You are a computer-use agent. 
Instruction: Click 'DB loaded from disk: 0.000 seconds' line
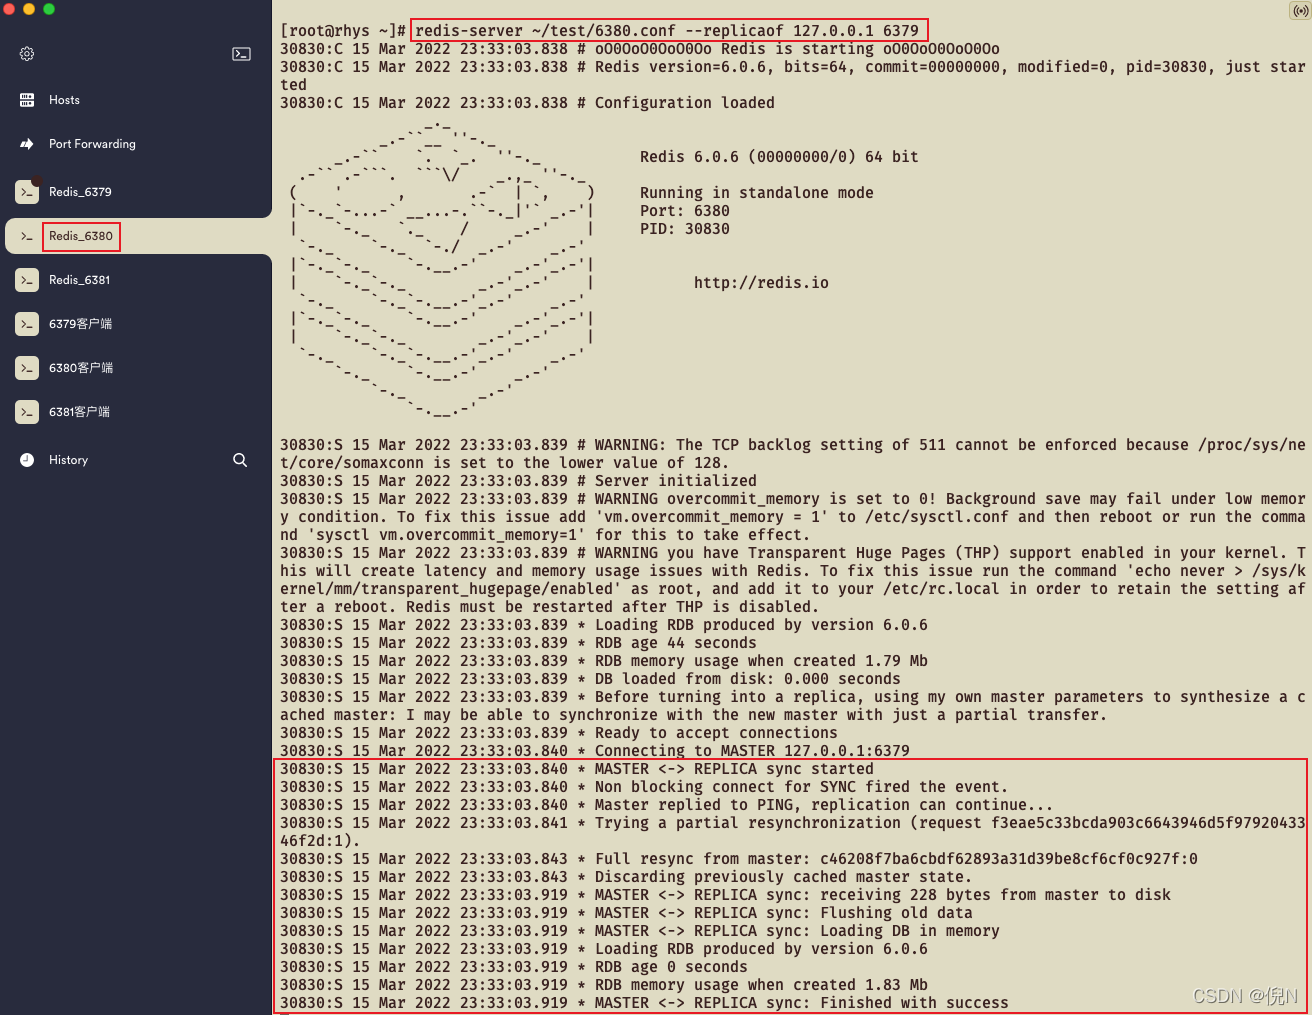coord(590,679)
